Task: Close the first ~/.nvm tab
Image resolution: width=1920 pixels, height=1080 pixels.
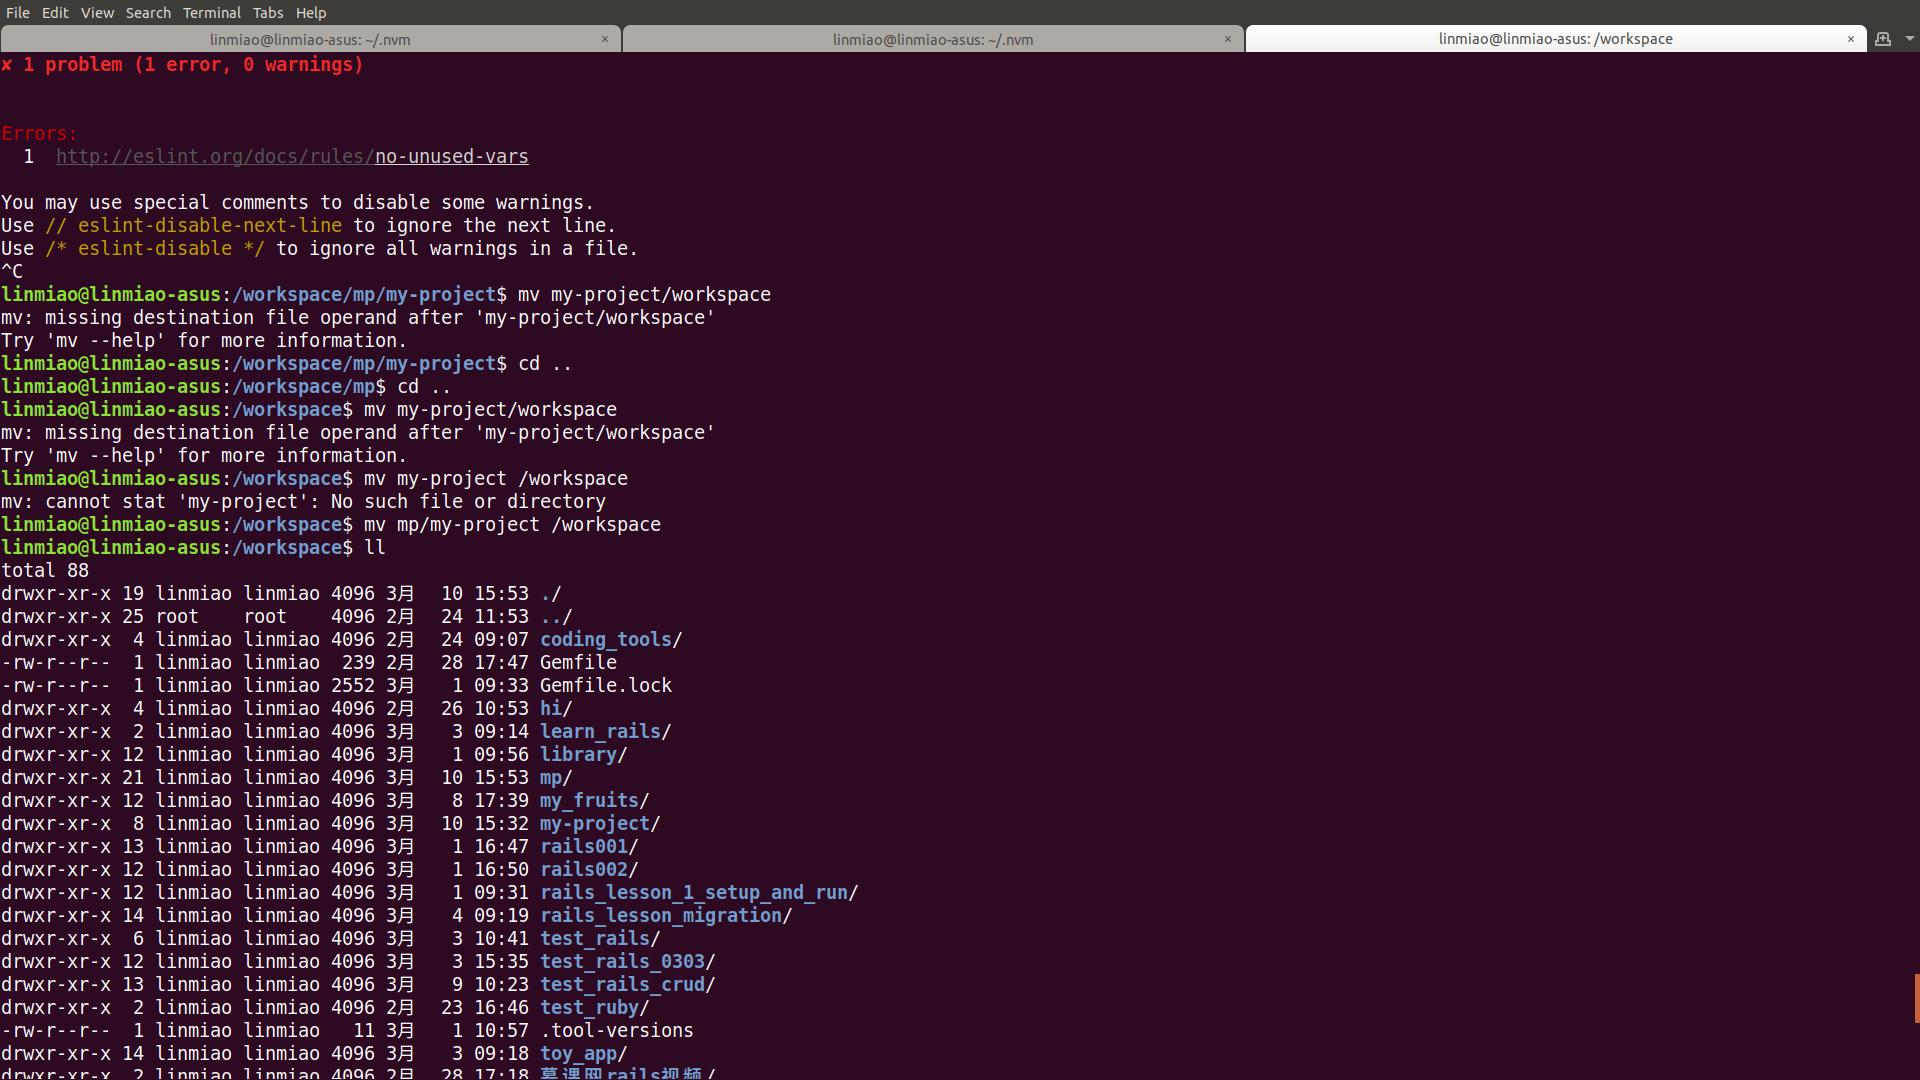Action: coord(604,39)
